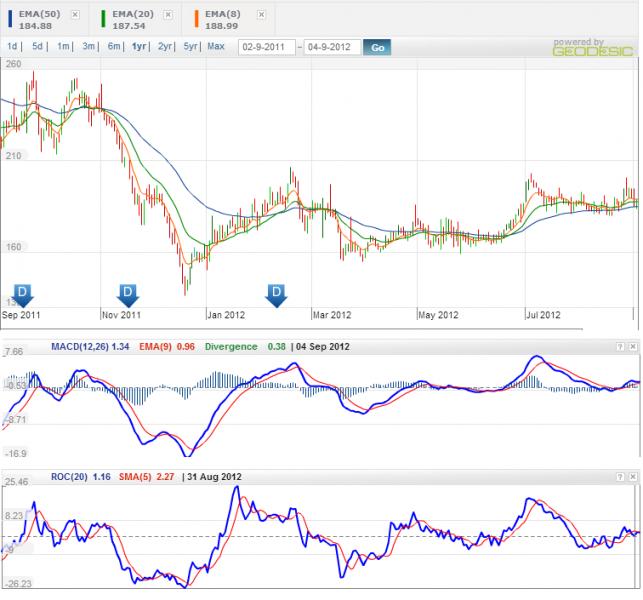Click the Jul 2012 axis label
The width and height of the screenshot is (643, 600).
pyautogui.click(x=543, y=315)
